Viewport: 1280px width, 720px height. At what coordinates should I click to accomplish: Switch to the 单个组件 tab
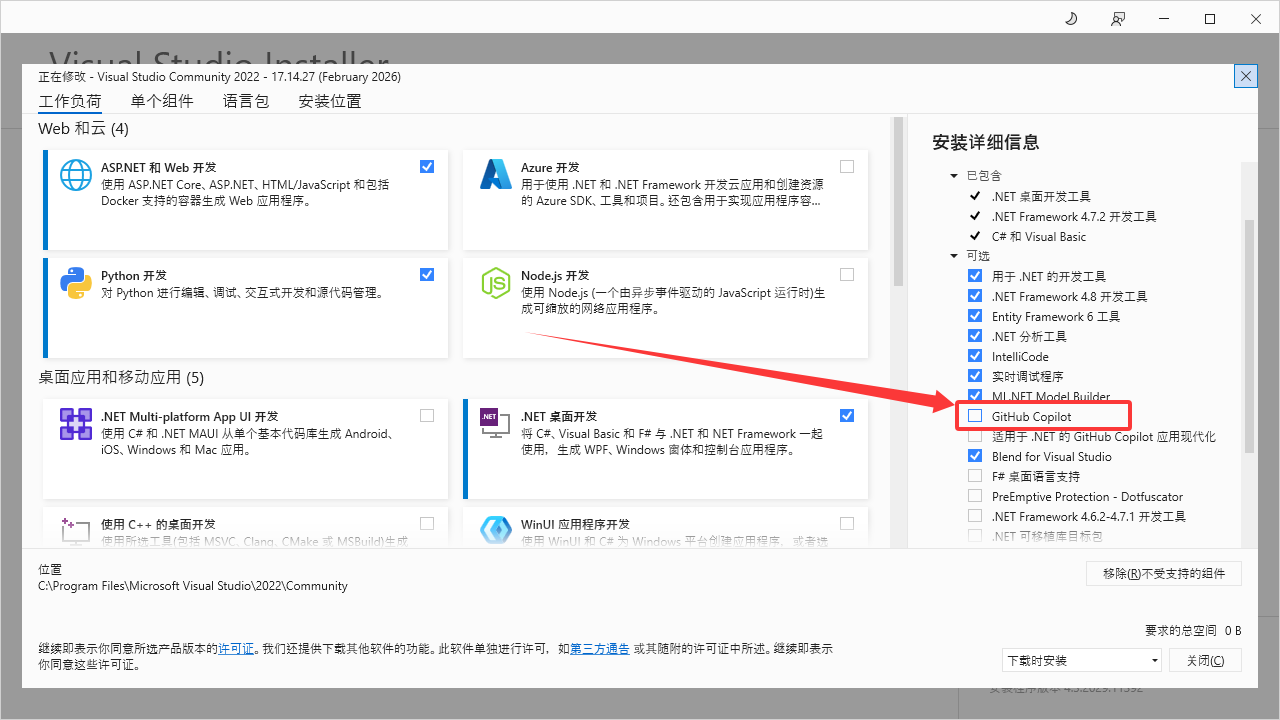click(162, 101)
